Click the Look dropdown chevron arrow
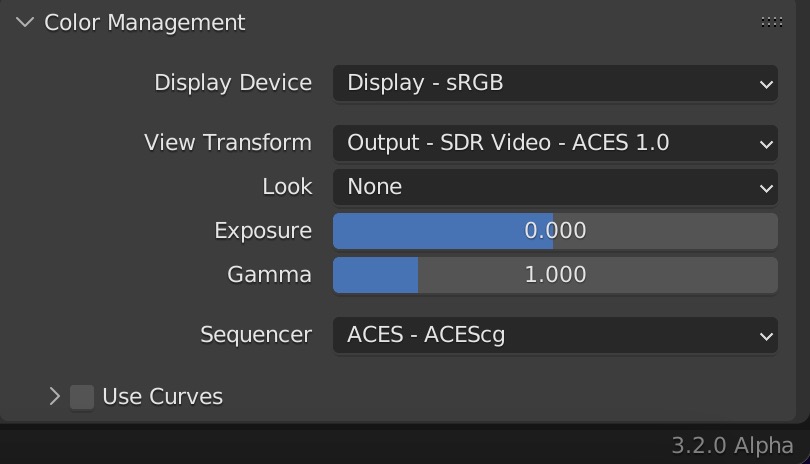The image size is (810, 464). click(x=766, y=188)
